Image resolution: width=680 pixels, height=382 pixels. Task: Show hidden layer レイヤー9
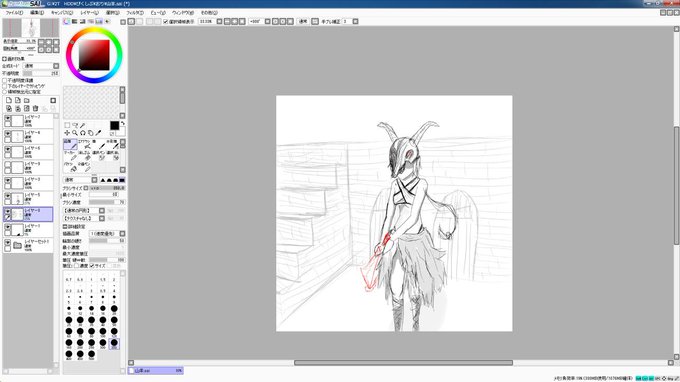[x=8, y=164]
